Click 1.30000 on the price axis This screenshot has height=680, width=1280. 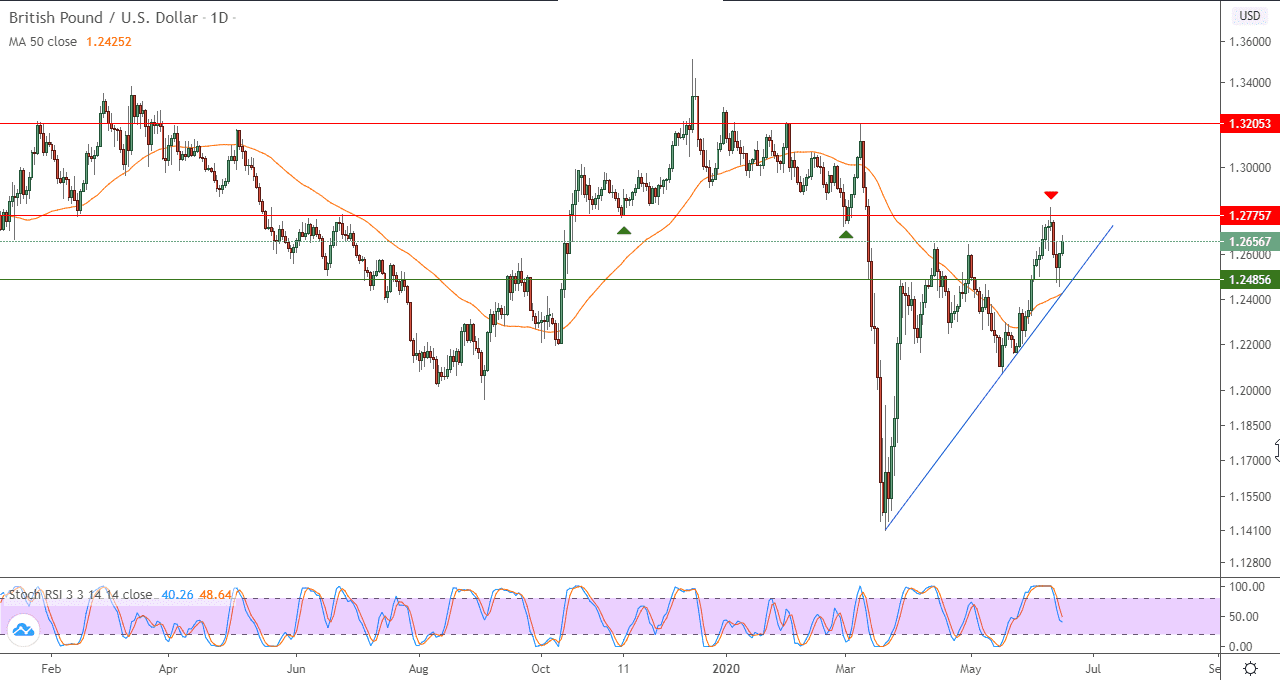click(1250, 168)
